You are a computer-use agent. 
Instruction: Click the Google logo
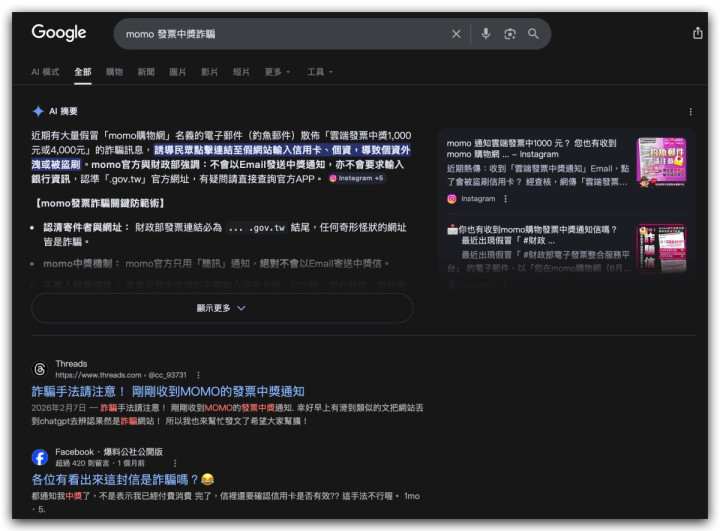(59, 33)
